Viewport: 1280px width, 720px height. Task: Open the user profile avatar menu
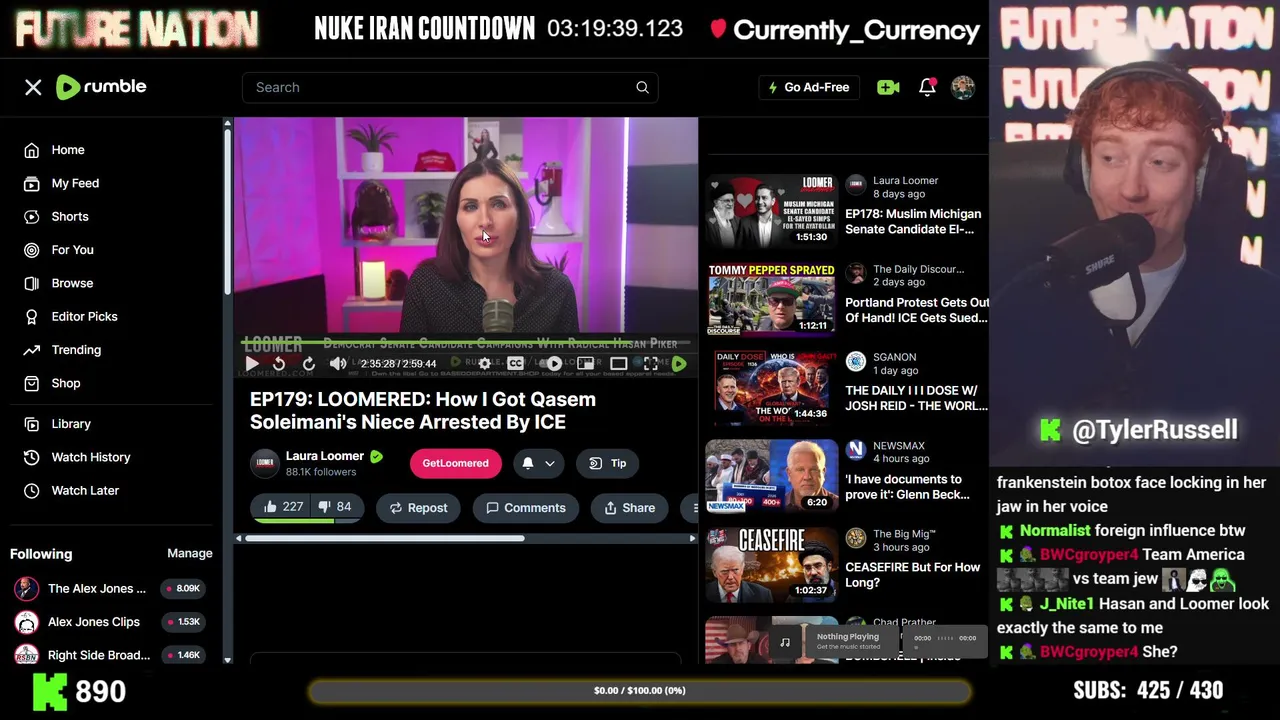click(x=963, y=87)
